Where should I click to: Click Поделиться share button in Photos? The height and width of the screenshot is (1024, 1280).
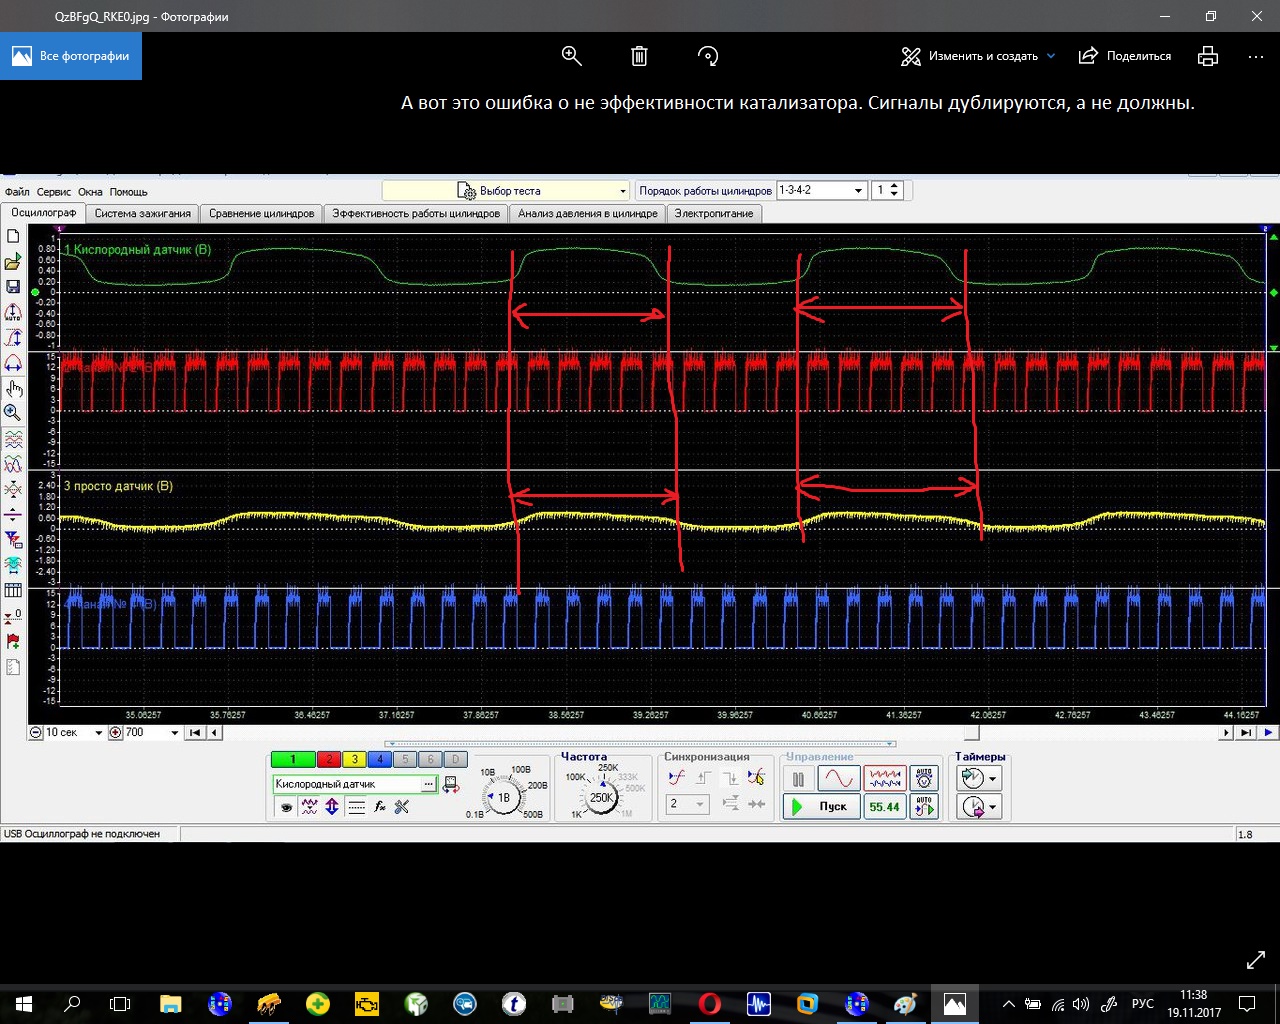coord(1125,56)
